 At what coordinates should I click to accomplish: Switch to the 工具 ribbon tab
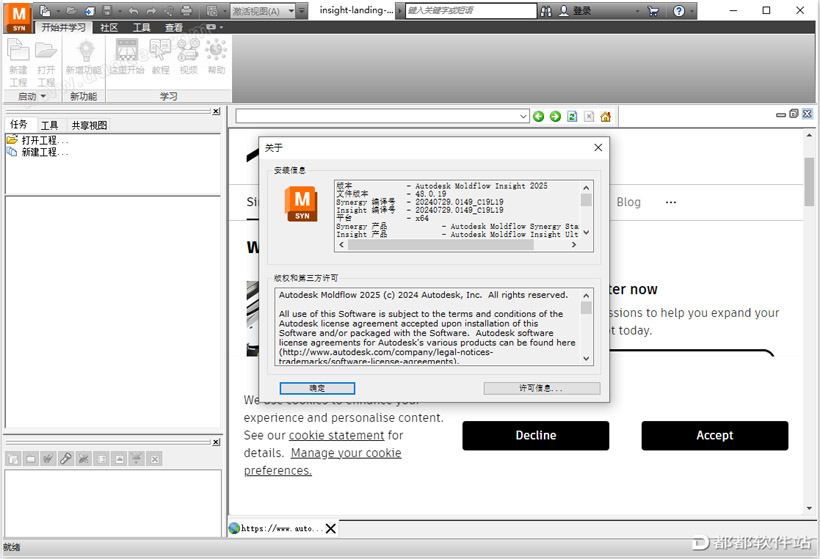point(141,28)
